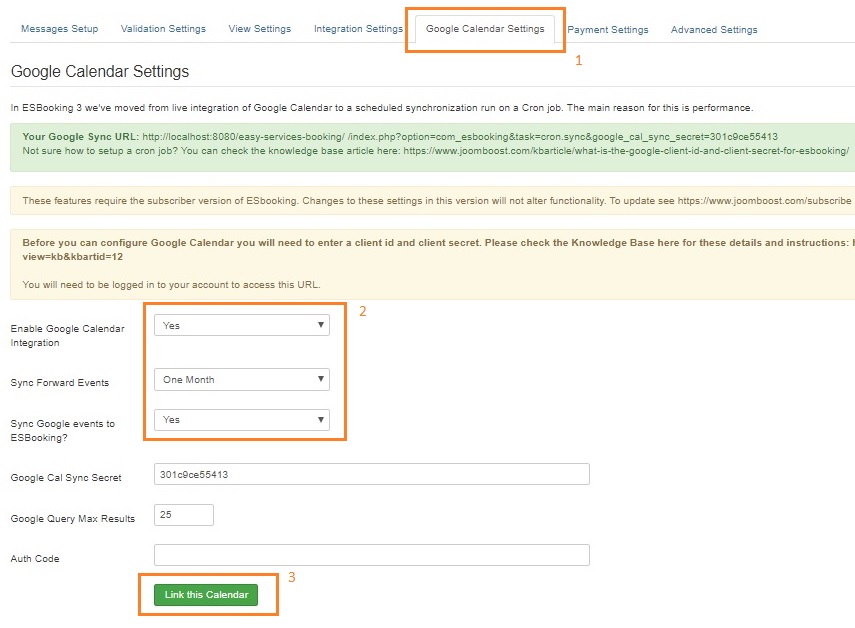The height and width of the screenshot is (628, 855).
Task: Click the Google Query Max Results field
Action: [x=183, y=514]
